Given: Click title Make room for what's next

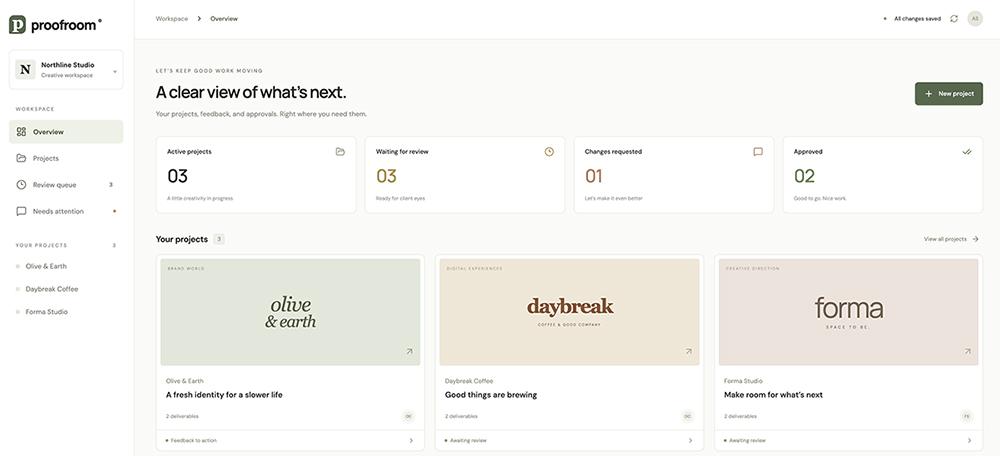Looking at the screenshot, I should [773, 395].
